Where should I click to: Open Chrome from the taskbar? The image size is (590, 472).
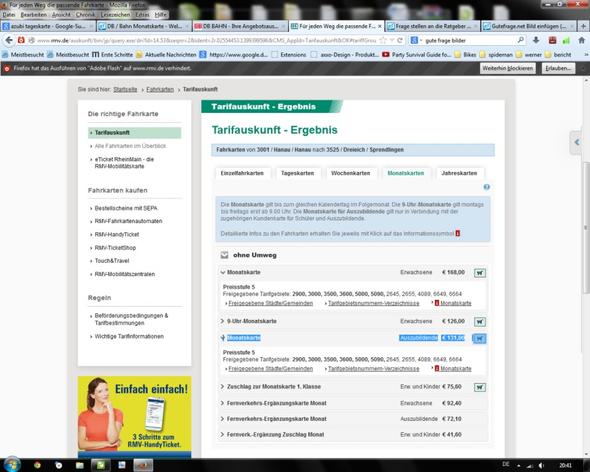[37, 465]
